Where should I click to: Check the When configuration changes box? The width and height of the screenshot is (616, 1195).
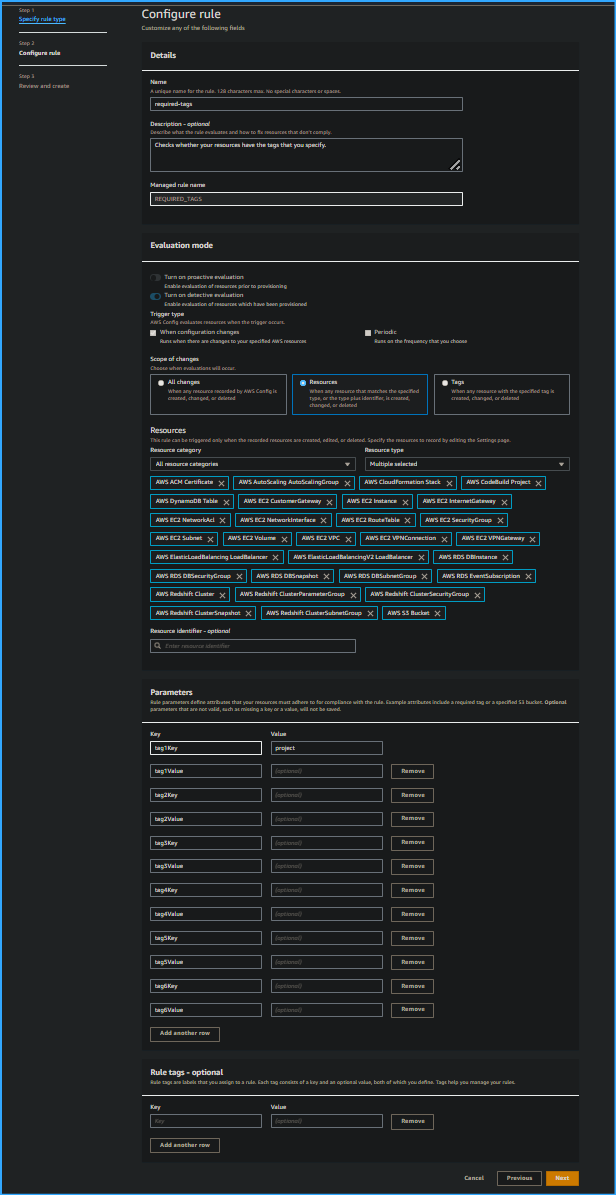[153, 333]
